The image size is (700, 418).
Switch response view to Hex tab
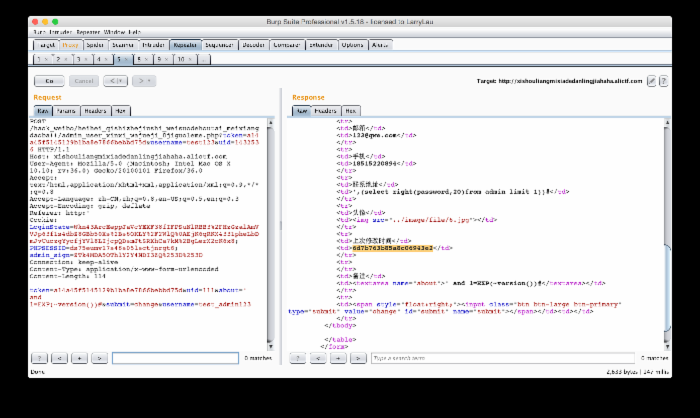pos(351,111)
